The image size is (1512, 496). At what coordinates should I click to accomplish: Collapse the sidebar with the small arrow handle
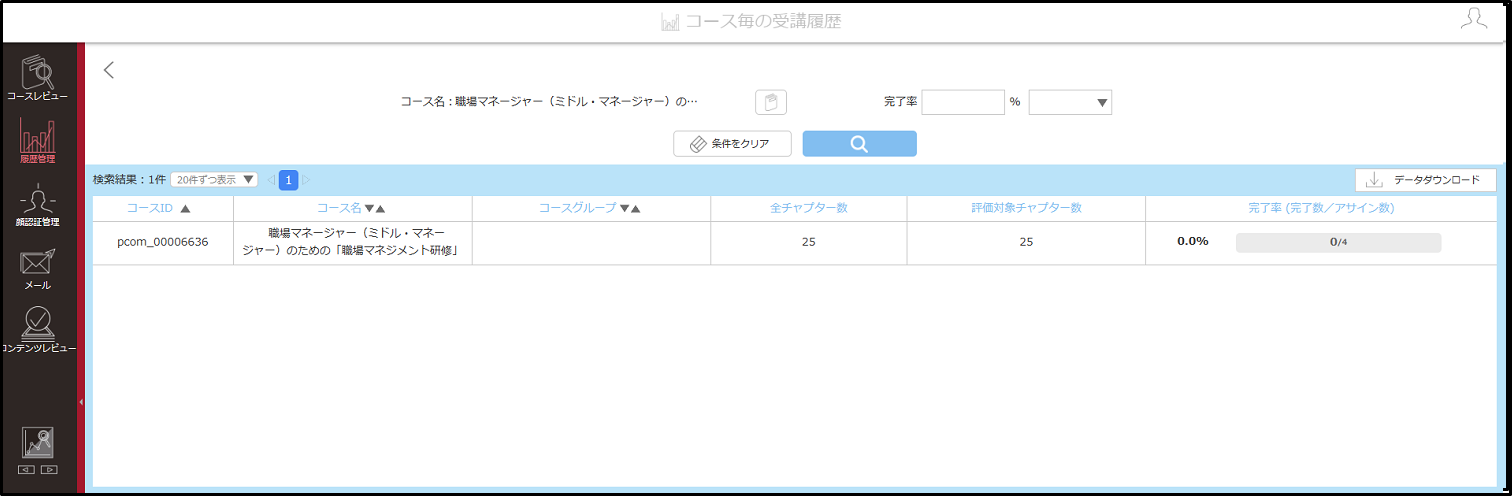81,401
